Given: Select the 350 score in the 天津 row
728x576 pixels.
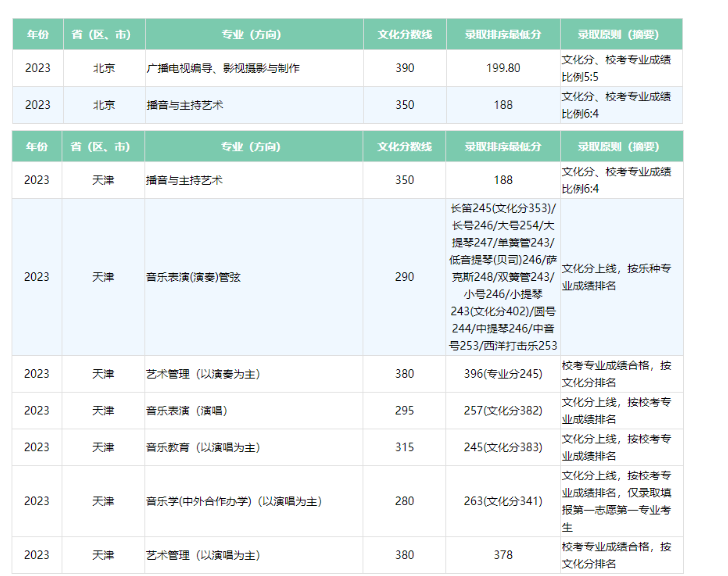Looking at the screenshot, I should pos(404,180).
